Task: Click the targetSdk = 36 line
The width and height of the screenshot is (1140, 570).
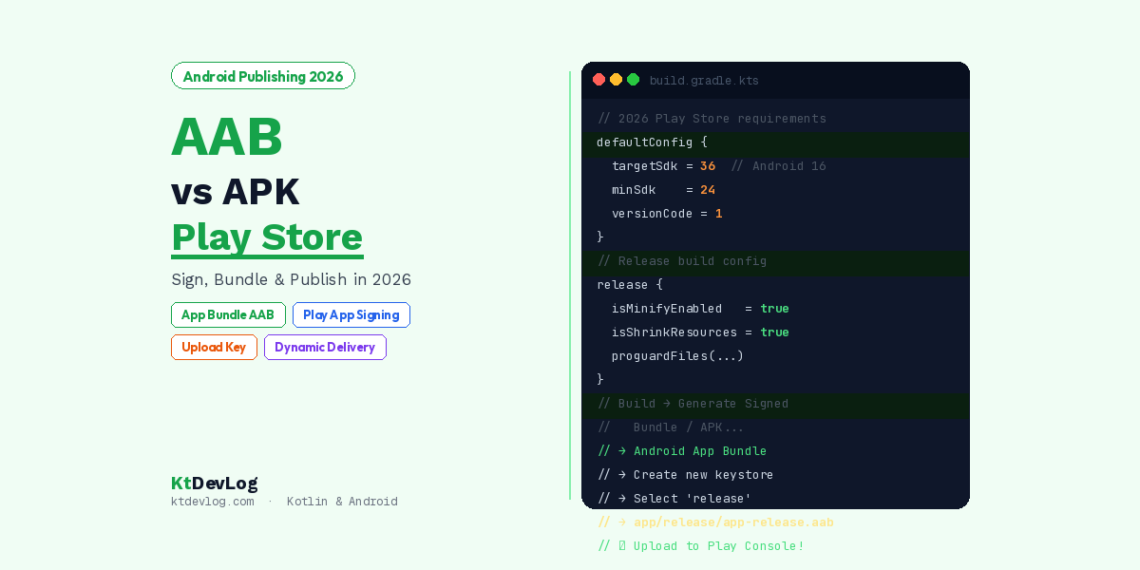Action: pos(663,166)
